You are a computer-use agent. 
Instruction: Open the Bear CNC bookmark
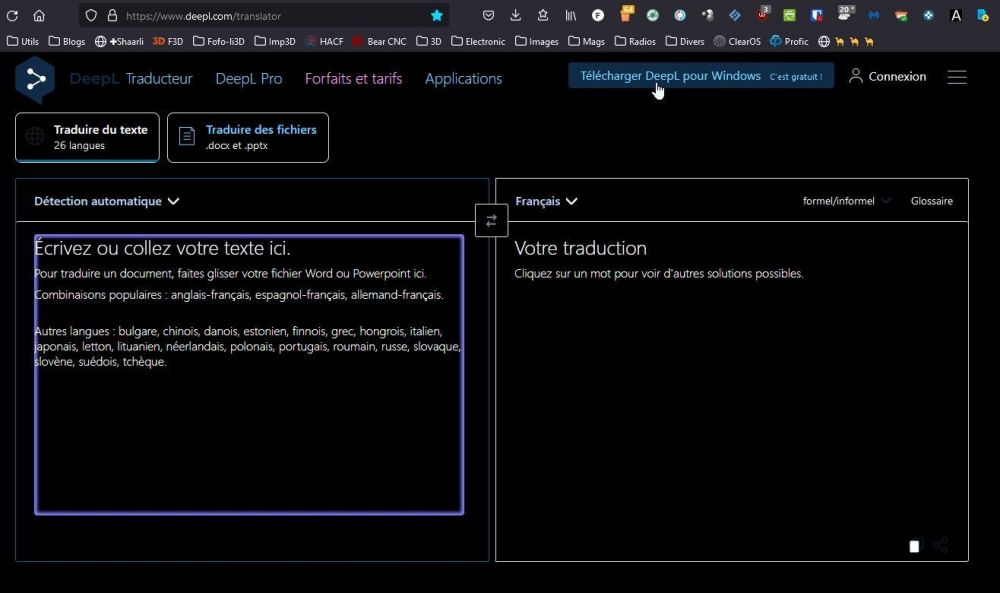(379, 41)
